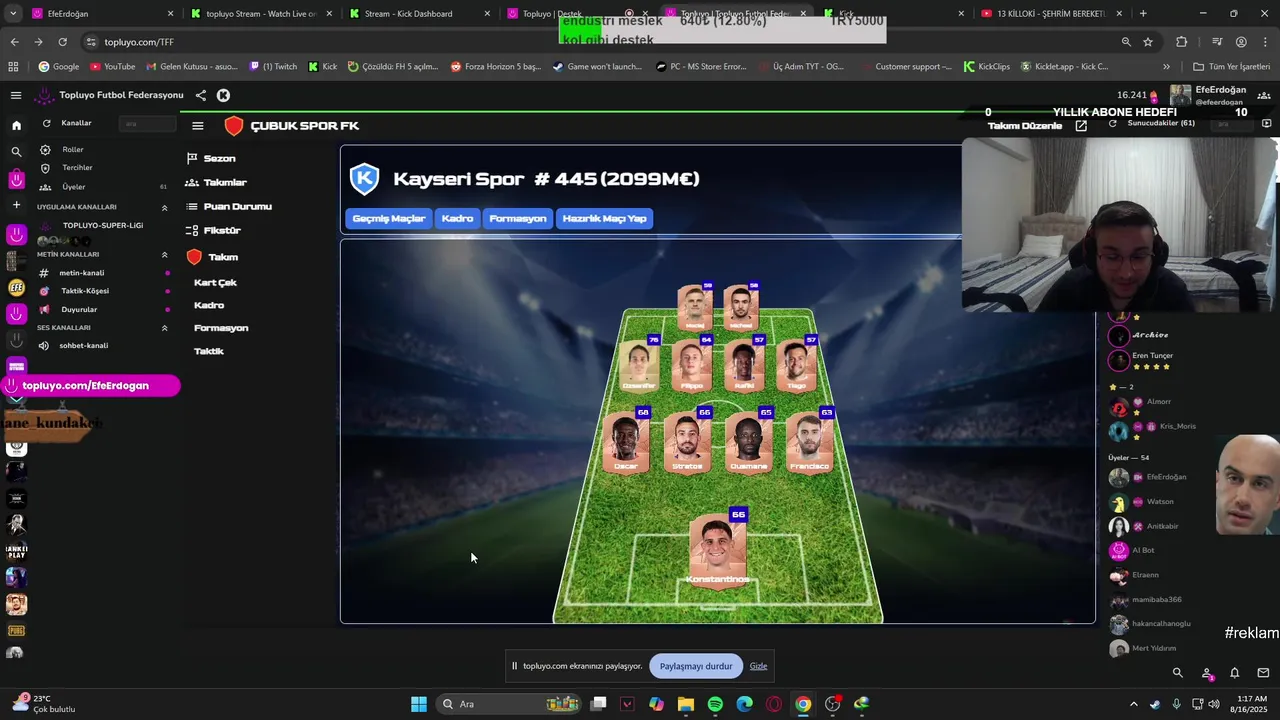Select defender Ousmane card
The width and height of the screenshot is (1280, 720).
[x=748, y=441]
